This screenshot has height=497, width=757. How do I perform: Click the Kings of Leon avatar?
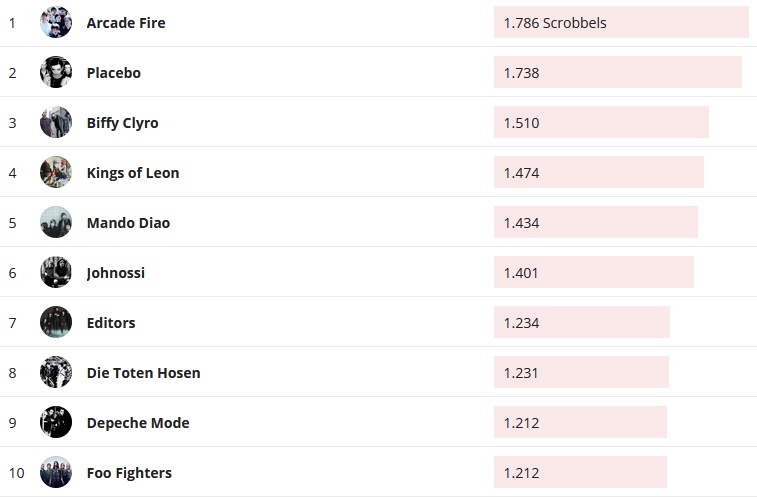56,172
